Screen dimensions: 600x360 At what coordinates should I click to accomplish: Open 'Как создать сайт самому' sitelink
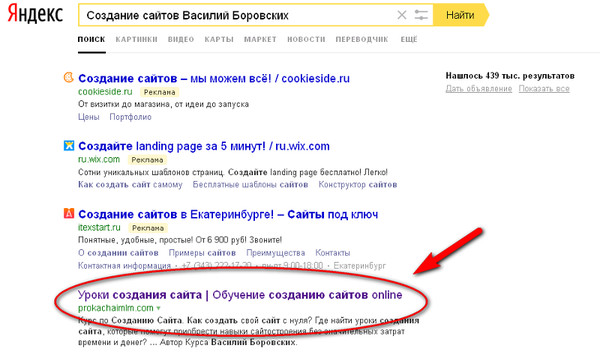[x=130, y=185]
